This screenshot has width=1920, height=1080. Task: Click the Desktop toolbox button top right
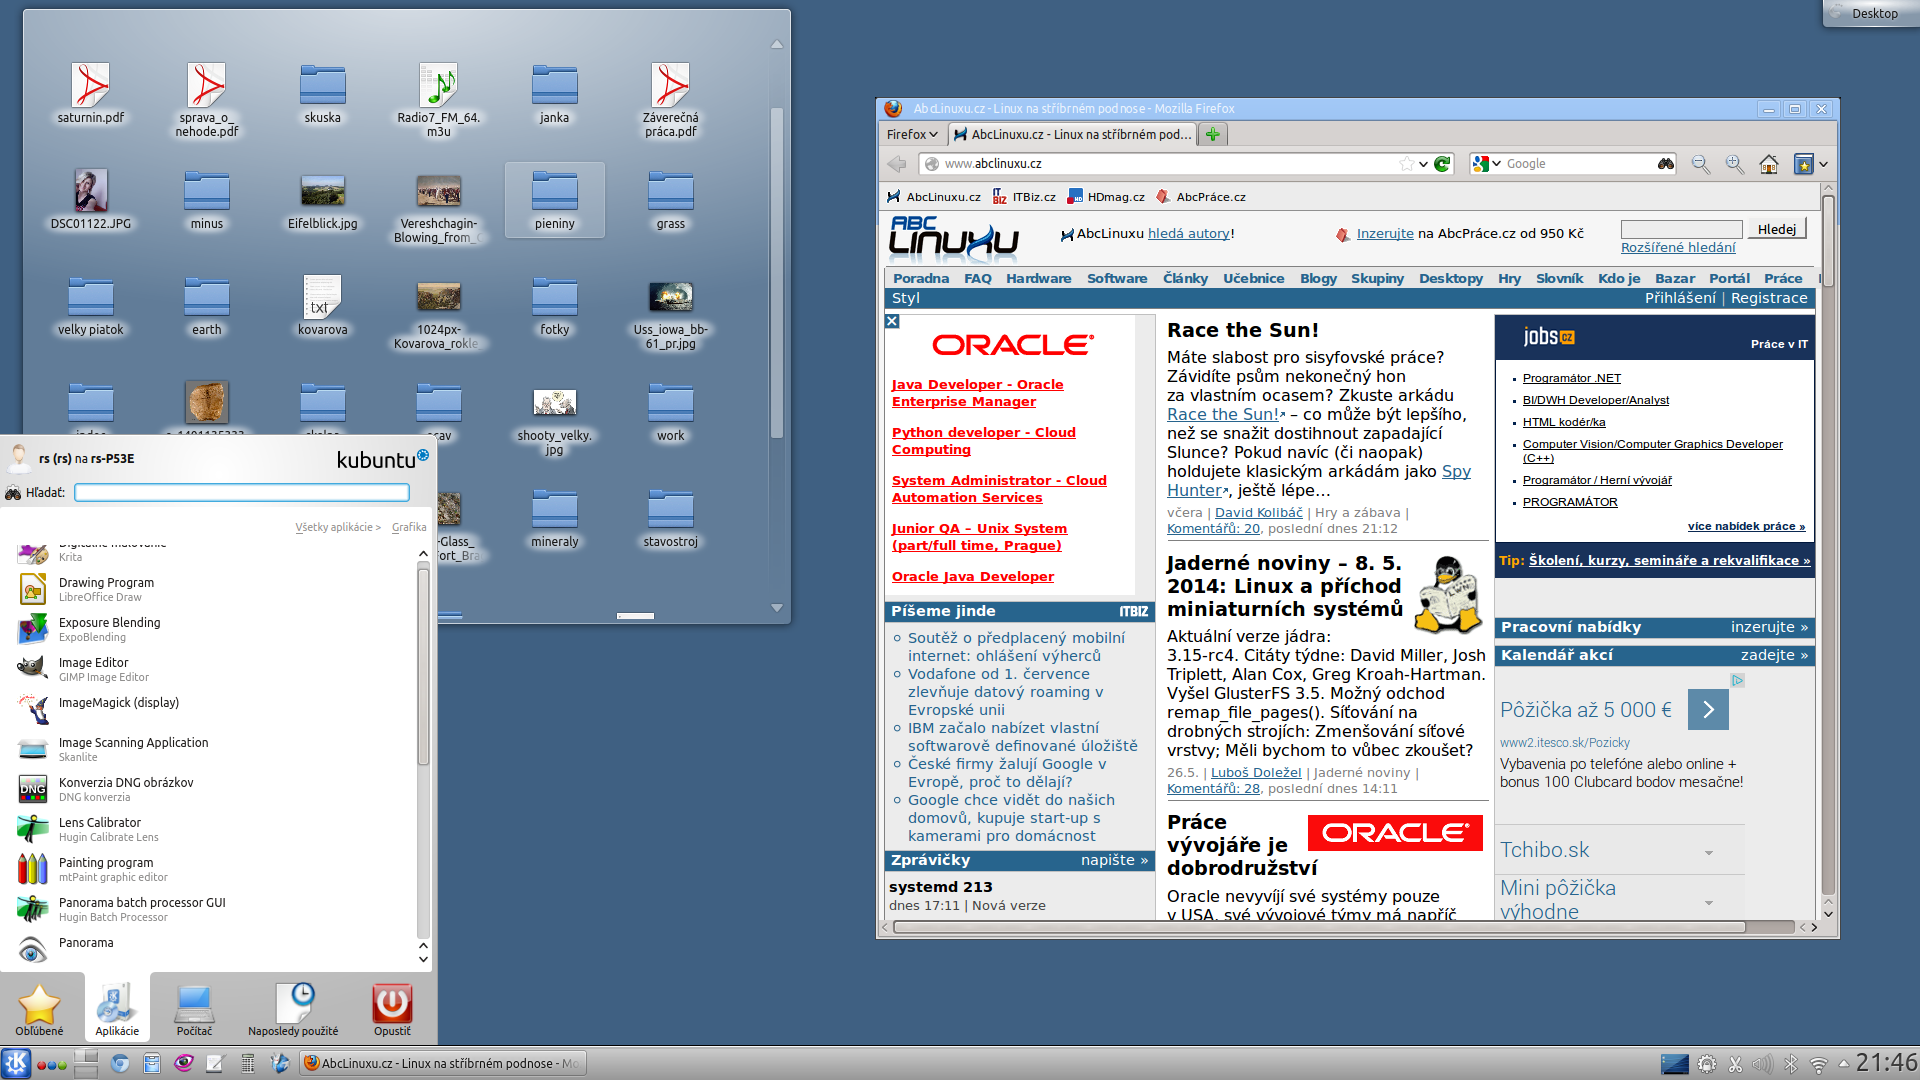[1871, 13]
